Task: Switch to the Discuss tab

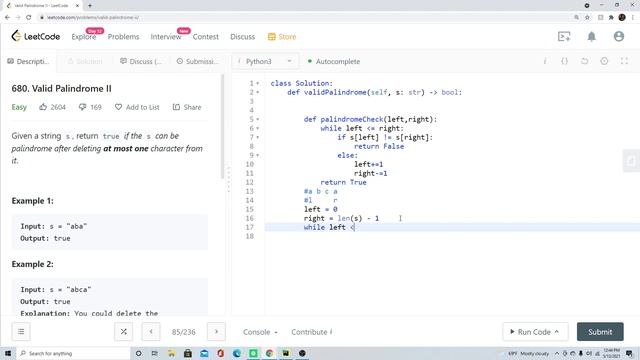Action: click(140, 61)
